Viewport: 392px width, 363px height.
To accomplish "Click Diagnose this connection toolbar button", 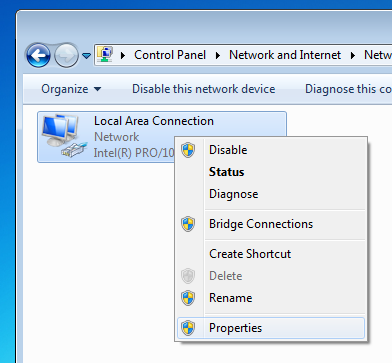I will (348, 89).
